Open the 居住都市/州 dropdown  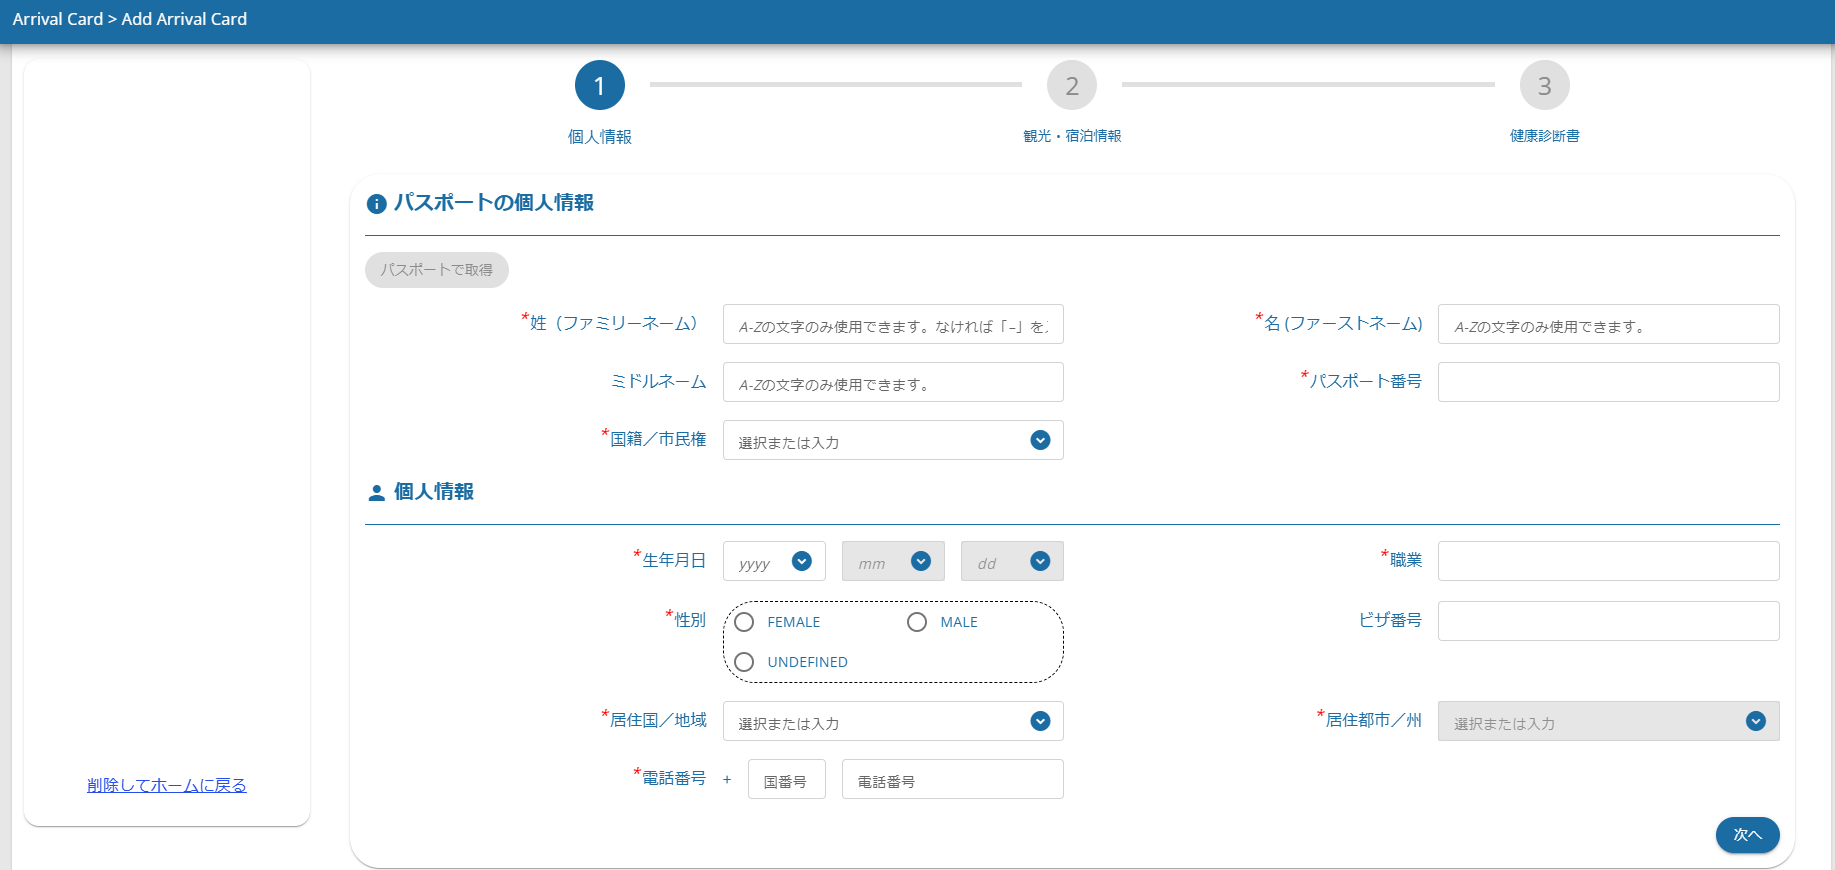pyautogui.click(x=1608, y=721)
